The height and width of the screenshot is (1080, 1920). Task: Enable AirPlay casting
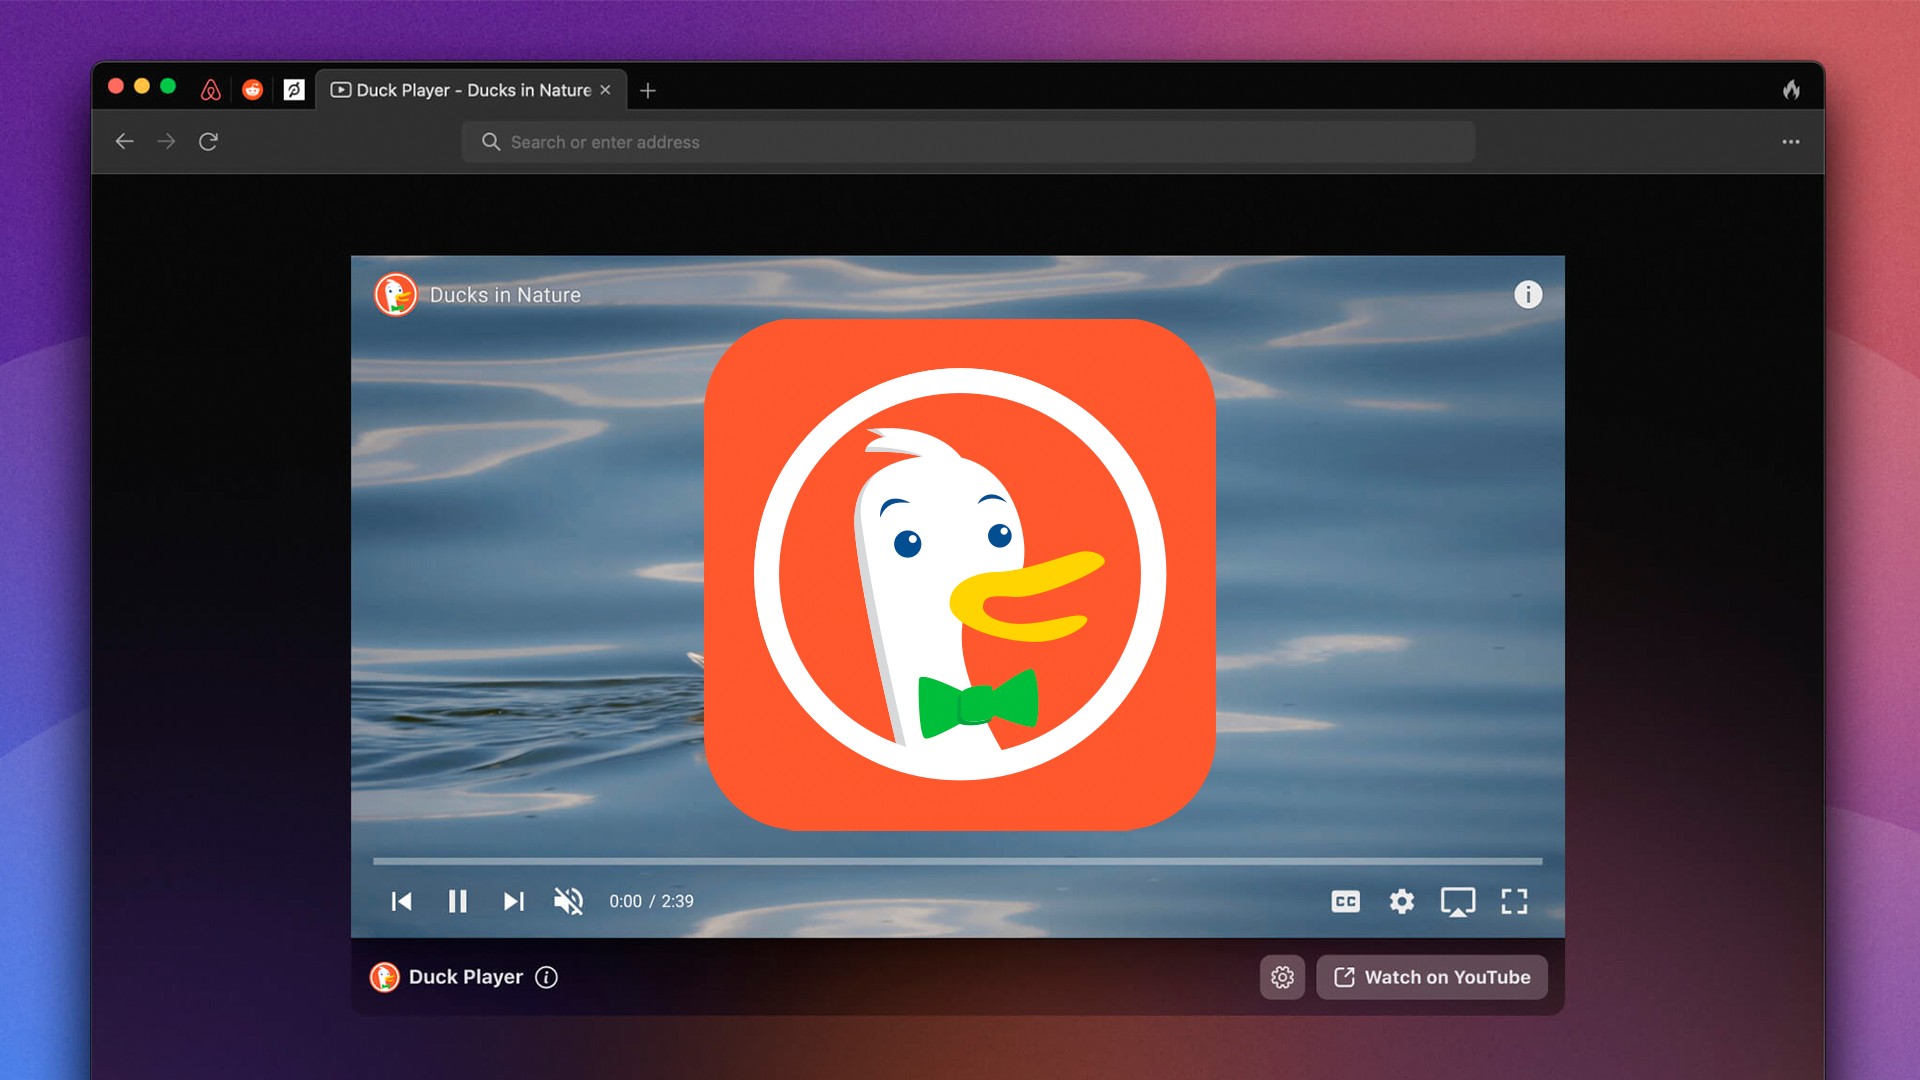[x=1457, y=901]
